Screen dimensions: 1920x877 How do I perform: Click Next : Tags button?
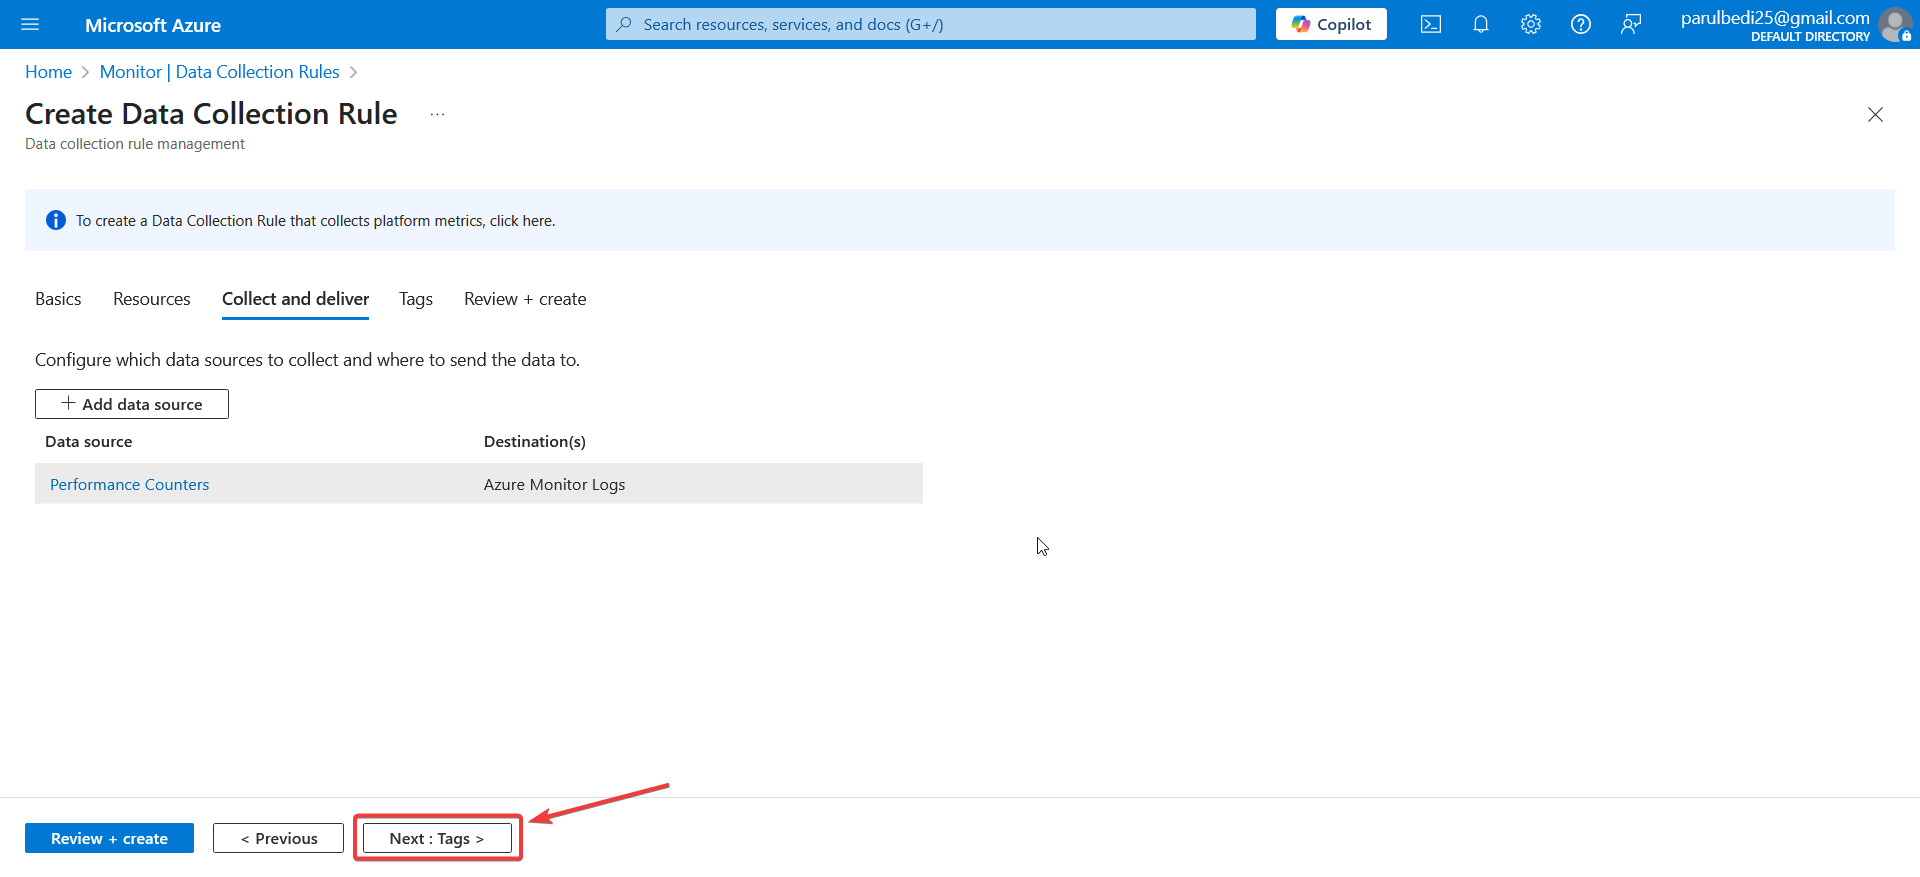click(437, 838)
